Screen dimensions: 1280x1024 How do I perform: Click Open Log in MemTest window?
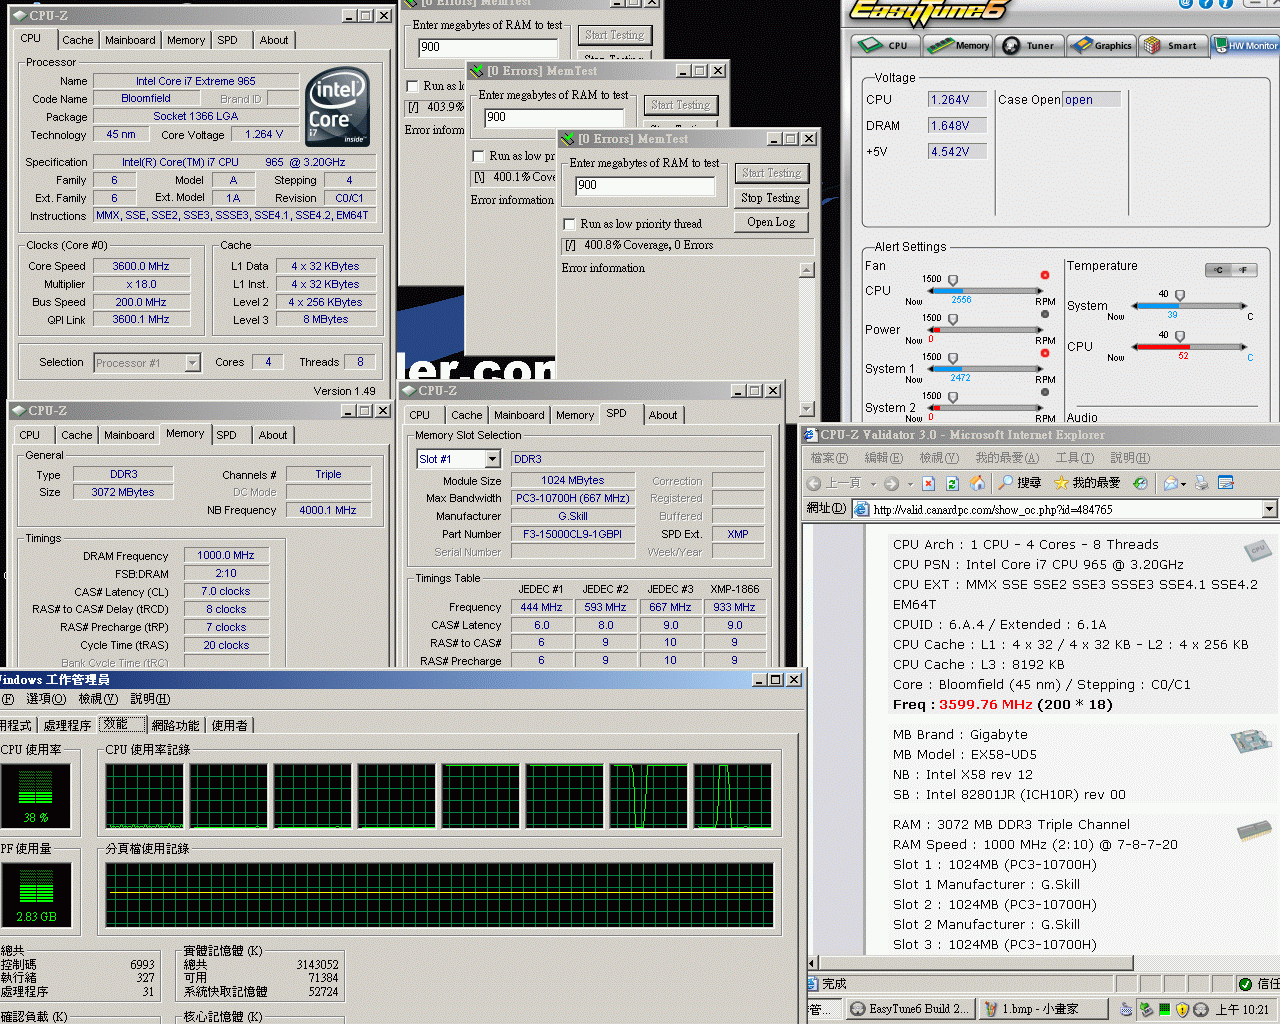[770, 222]
